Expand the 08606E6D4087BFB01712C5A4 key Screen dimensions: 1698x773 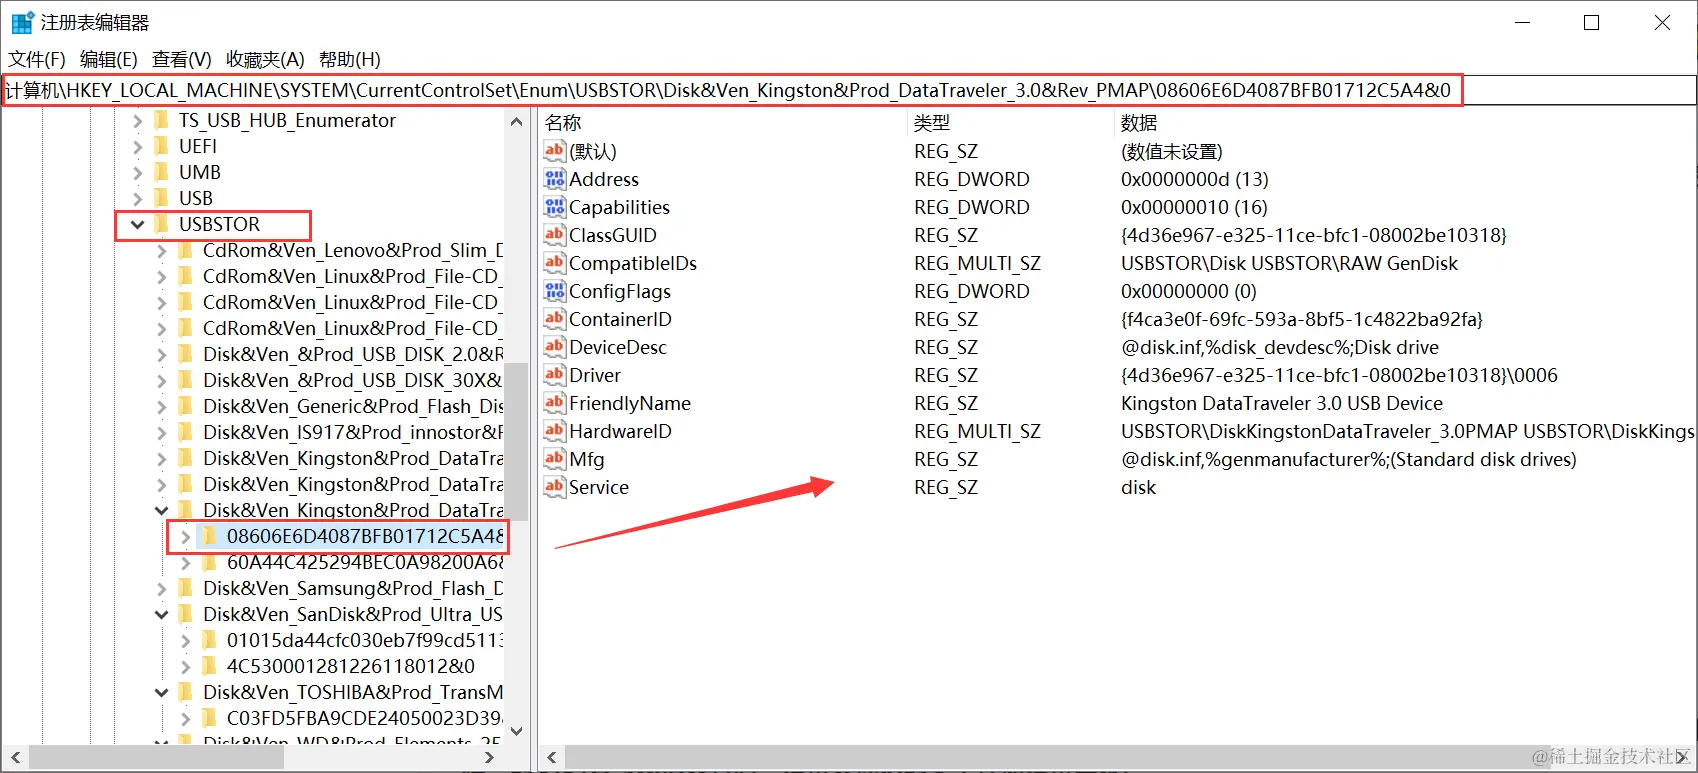[186, 536]
